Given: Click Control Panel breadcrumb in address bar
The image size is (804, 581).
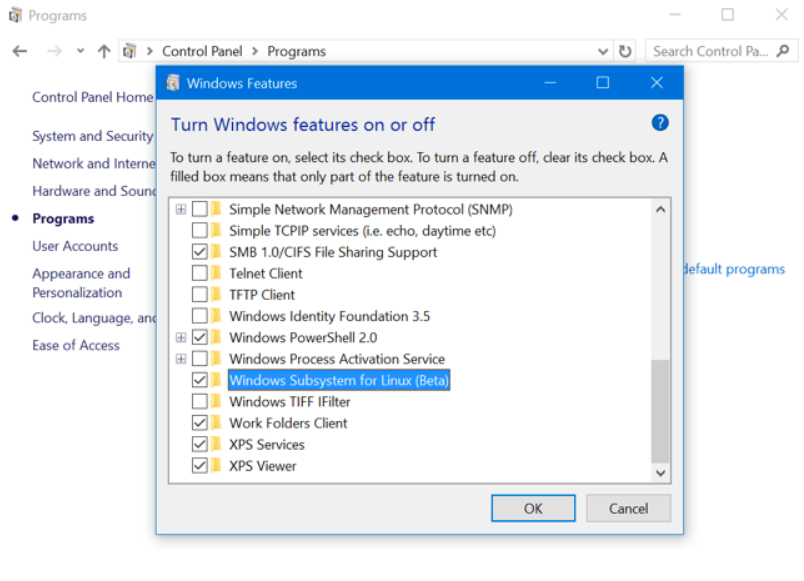Looking at the screenshot, I should pos(202,51).
